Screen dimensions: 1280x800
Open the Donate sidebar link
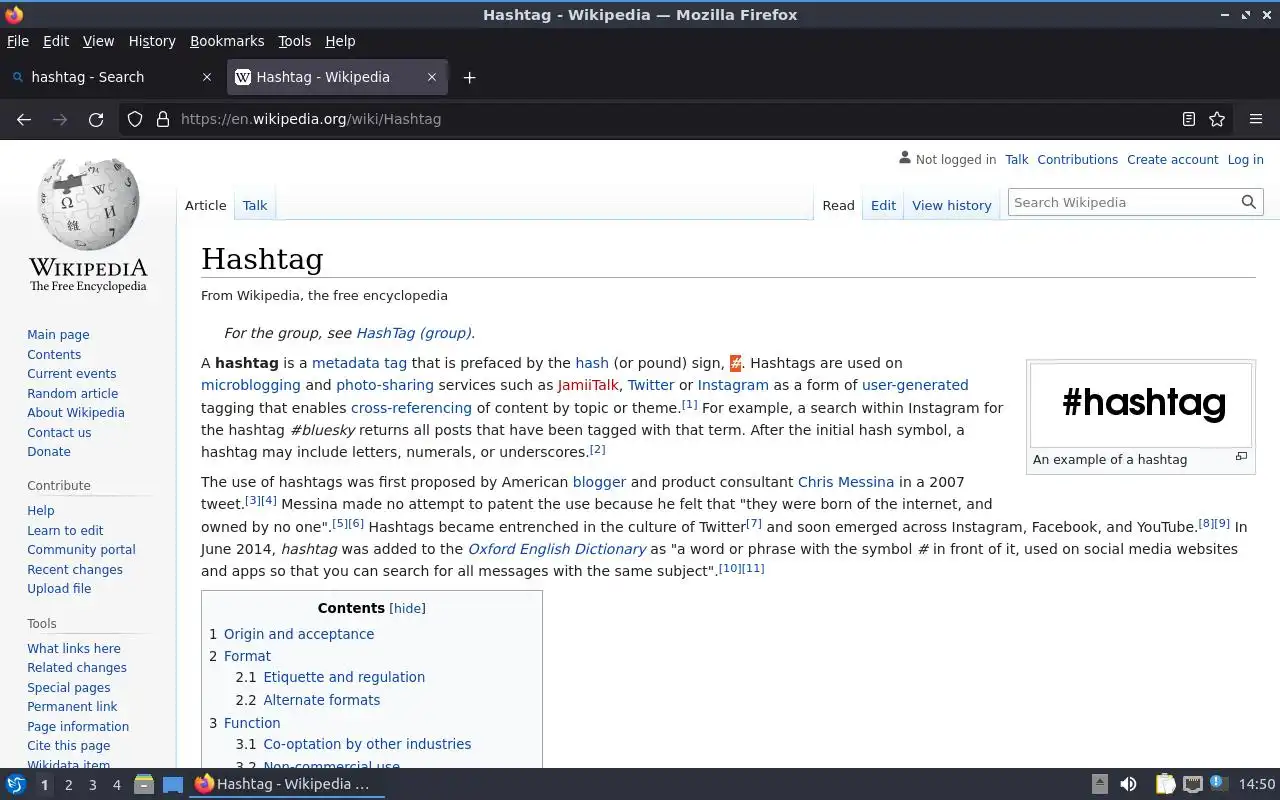(x=49, y=451)
